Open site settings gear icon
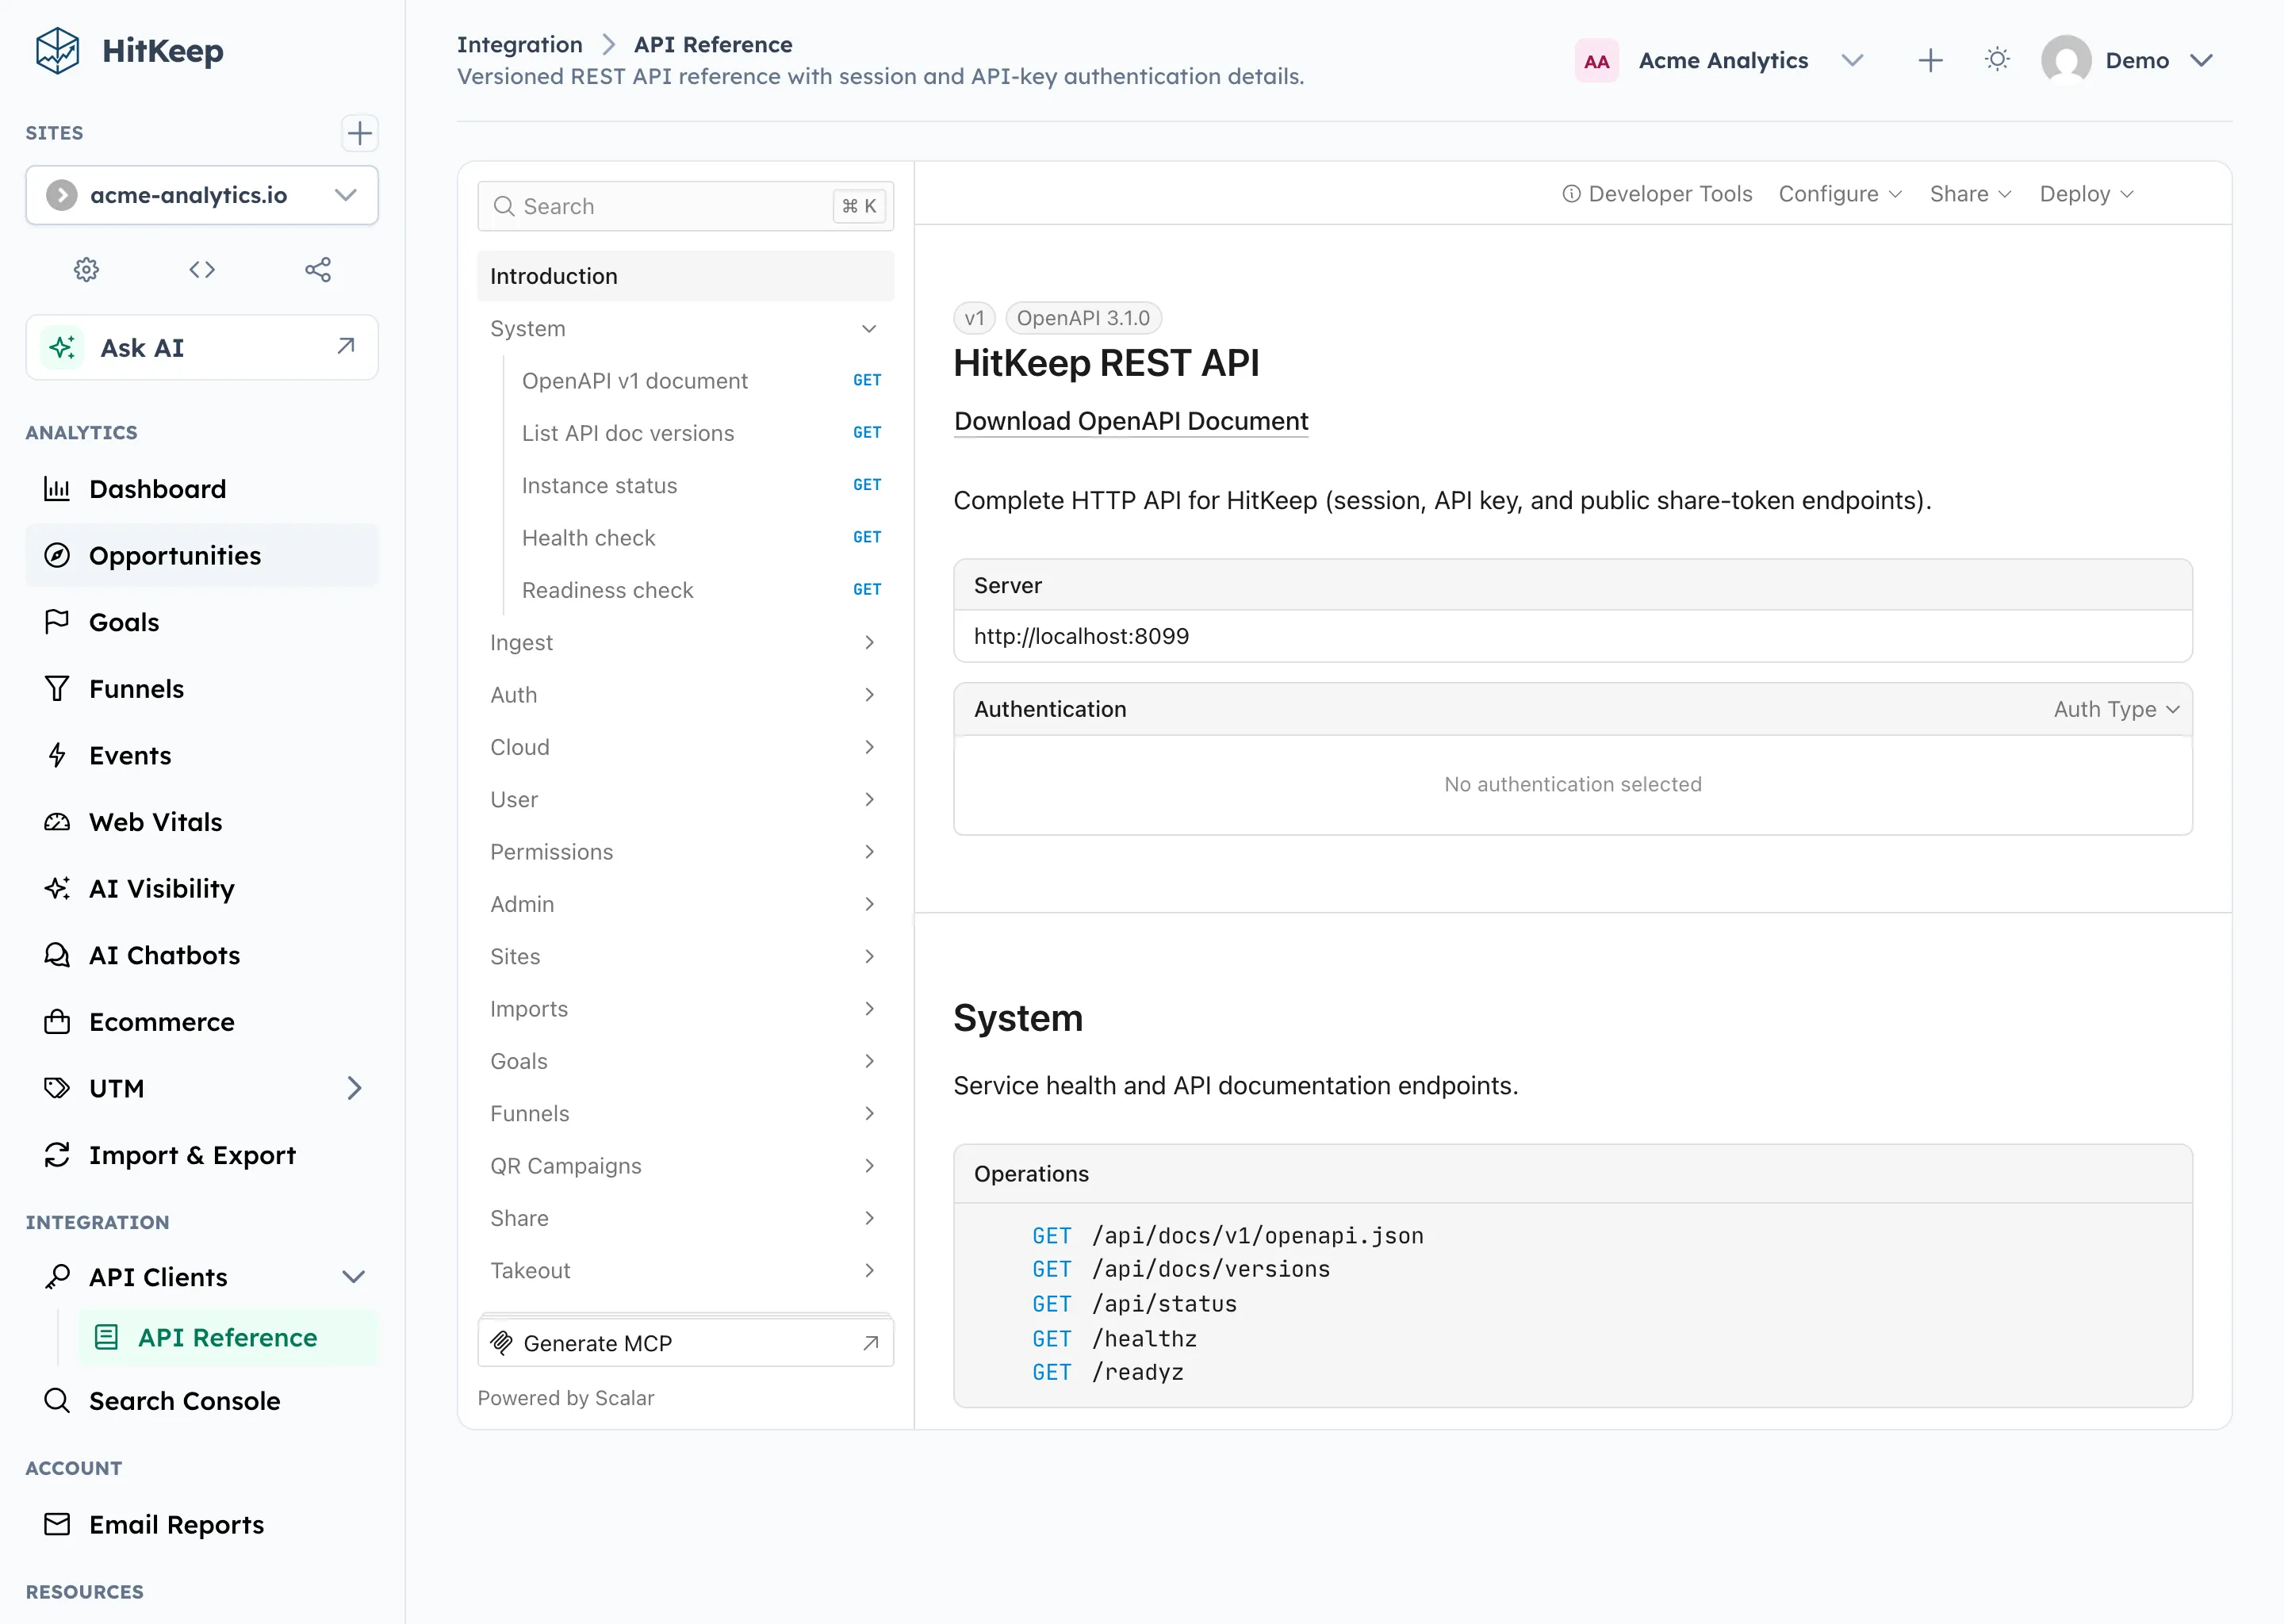This screenshot has height=1624, width=2284. [x=86, y=269]
